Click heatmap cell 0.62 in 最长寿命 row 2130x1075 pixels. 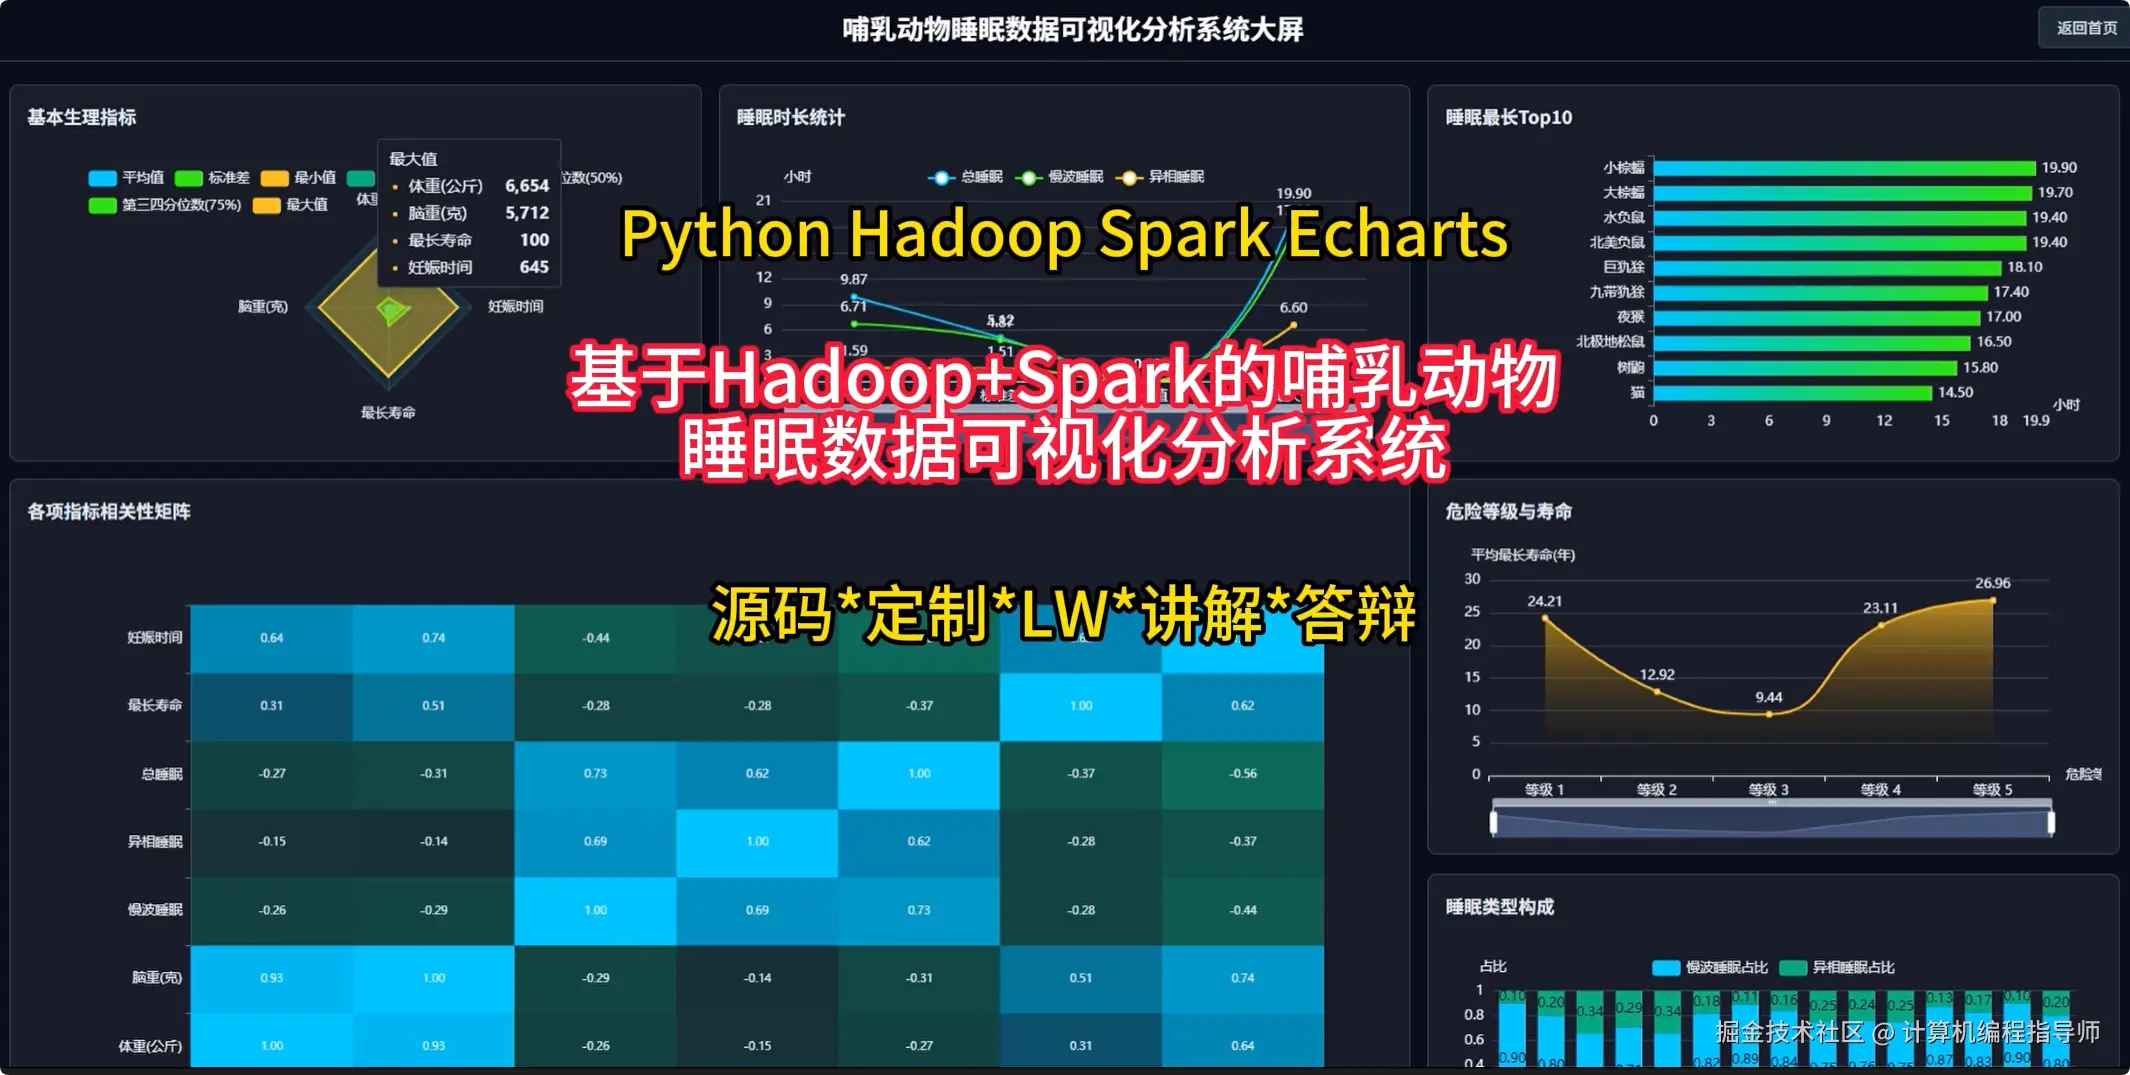[x=1243, y=706]
